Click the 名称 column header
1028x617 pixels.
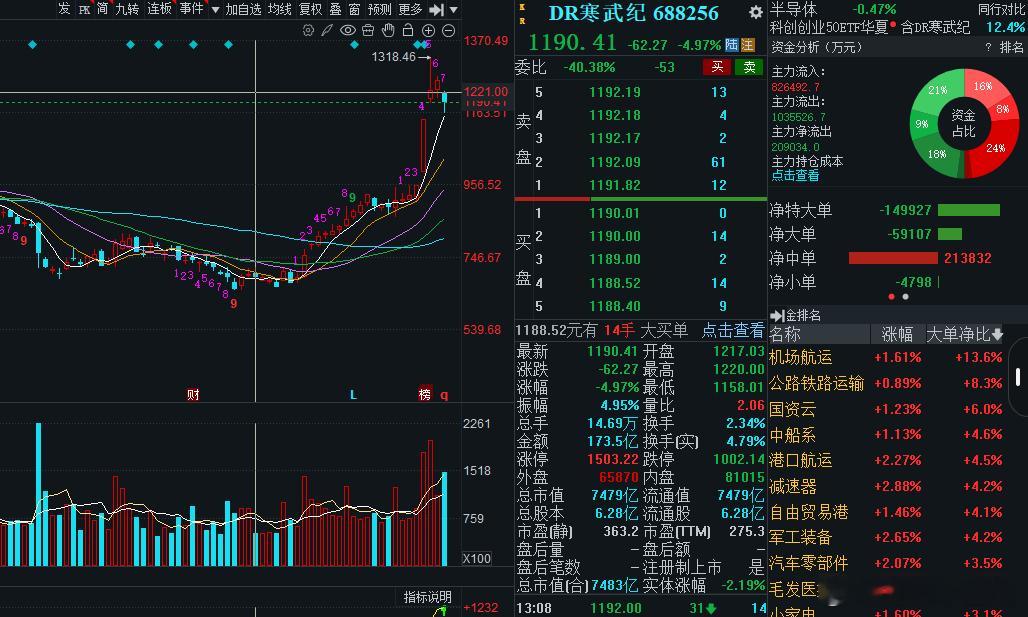click(x=785, y=334)
